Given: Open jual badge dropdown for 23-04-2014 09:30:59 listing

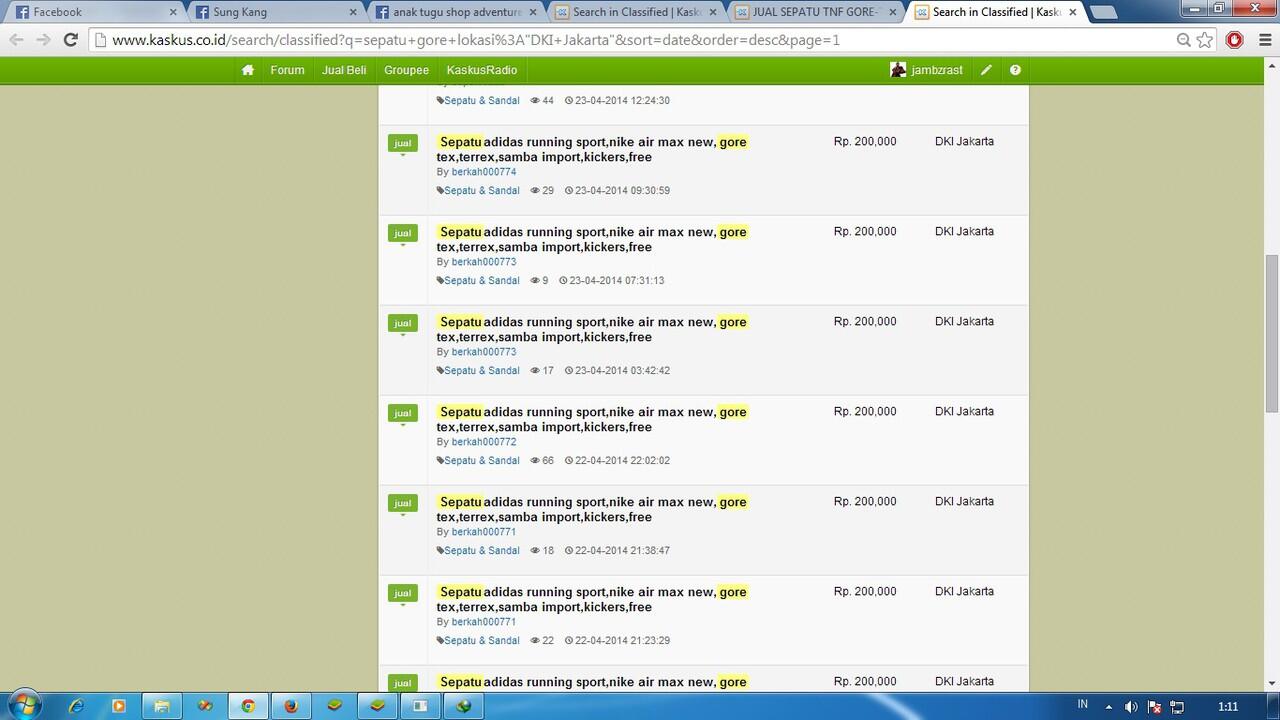Looking at the screenshot, I should [402, 146].
